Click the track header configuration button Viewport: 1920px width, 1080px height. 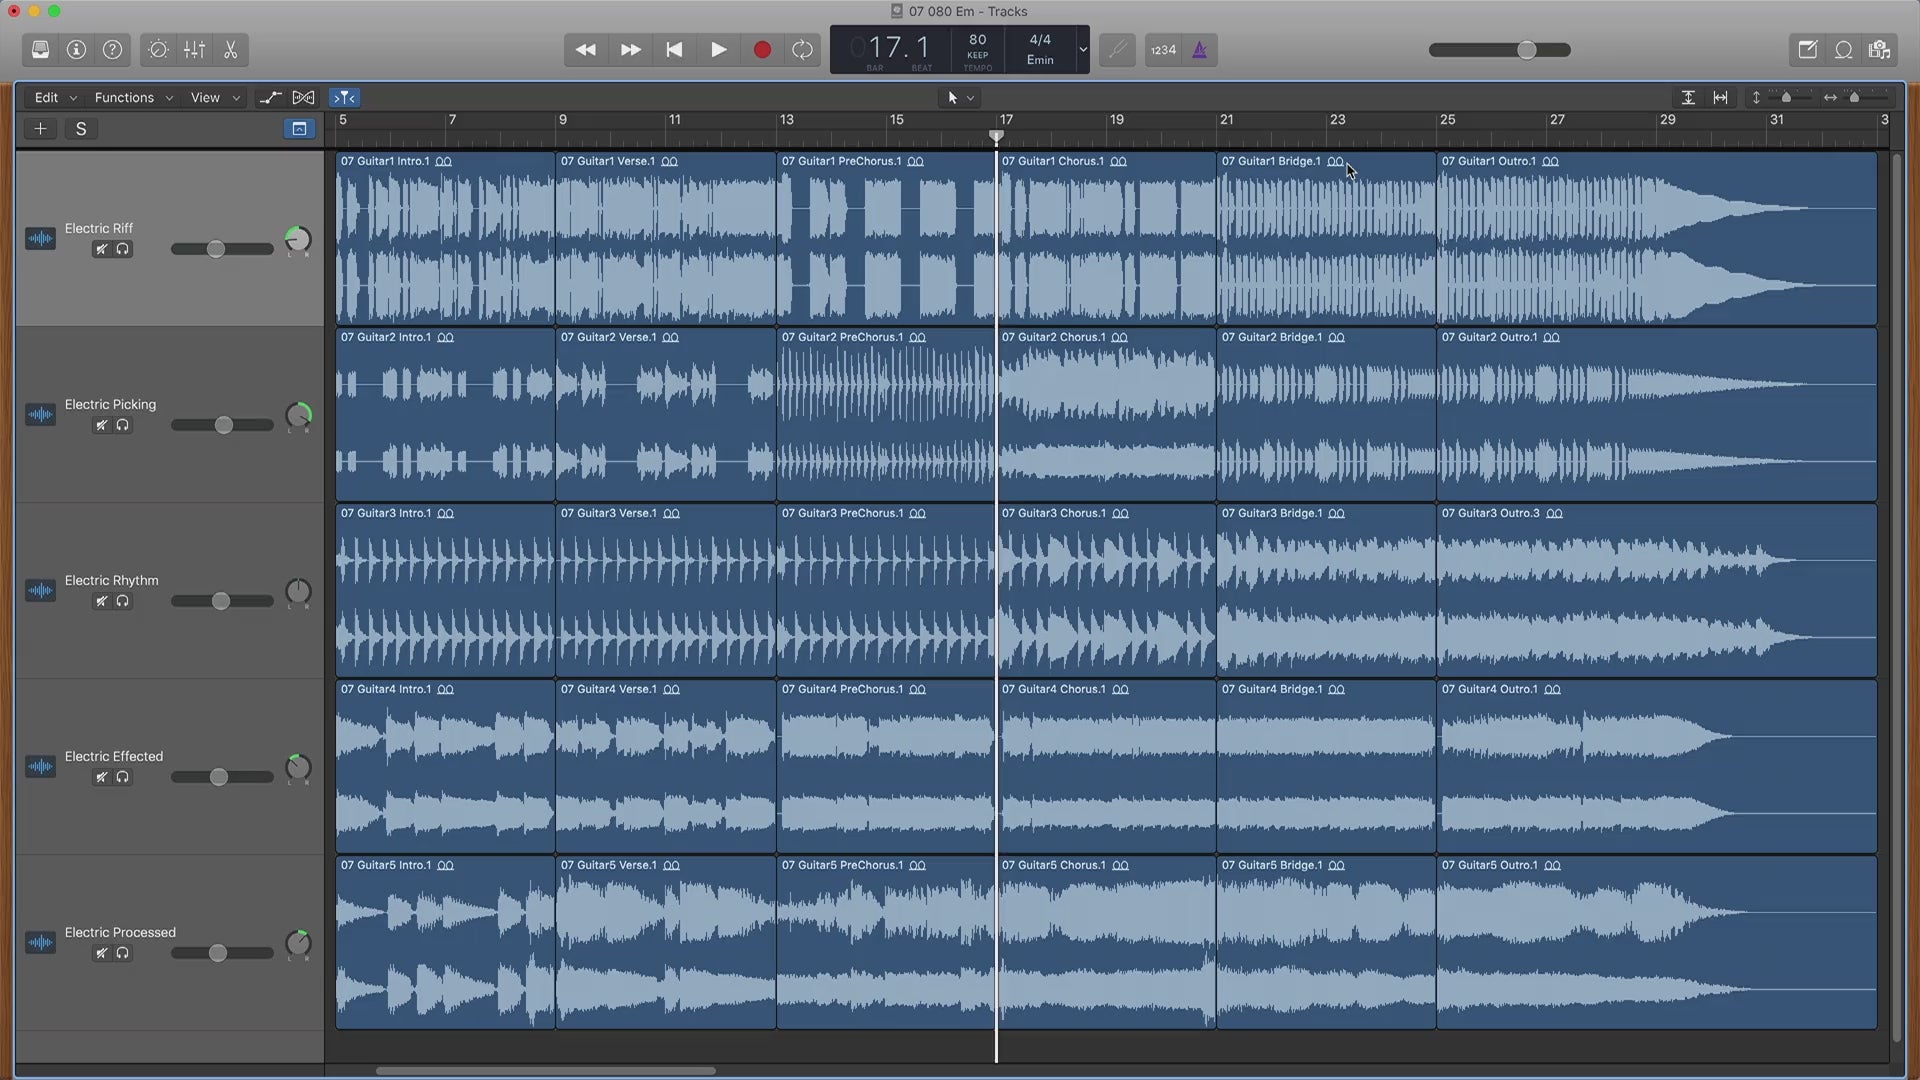[x=299, y=128]
